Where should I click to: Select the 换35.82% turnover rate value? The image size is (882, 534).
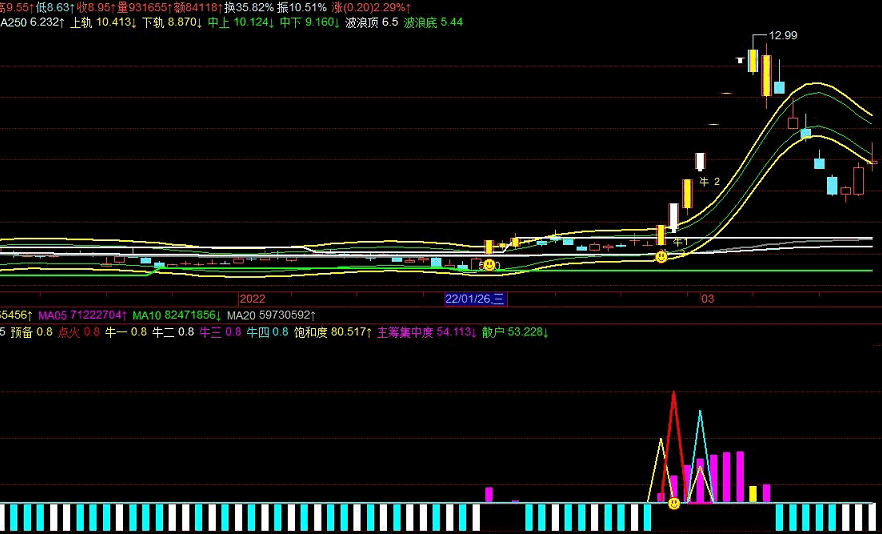(249, 7)
